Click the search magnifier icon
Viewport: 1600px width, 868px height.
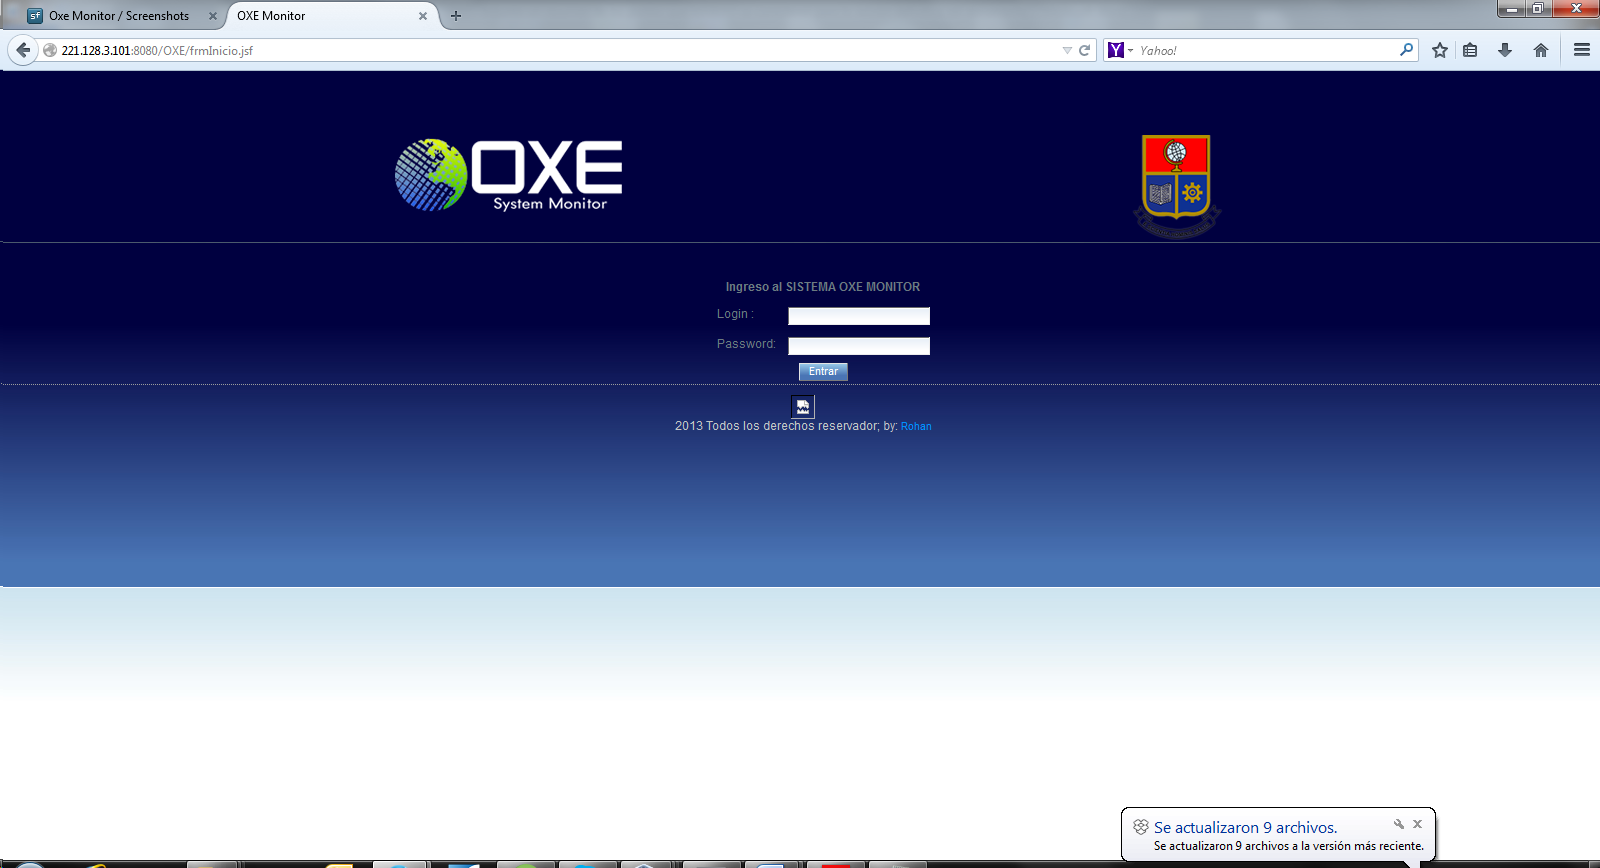(1407, 49)
